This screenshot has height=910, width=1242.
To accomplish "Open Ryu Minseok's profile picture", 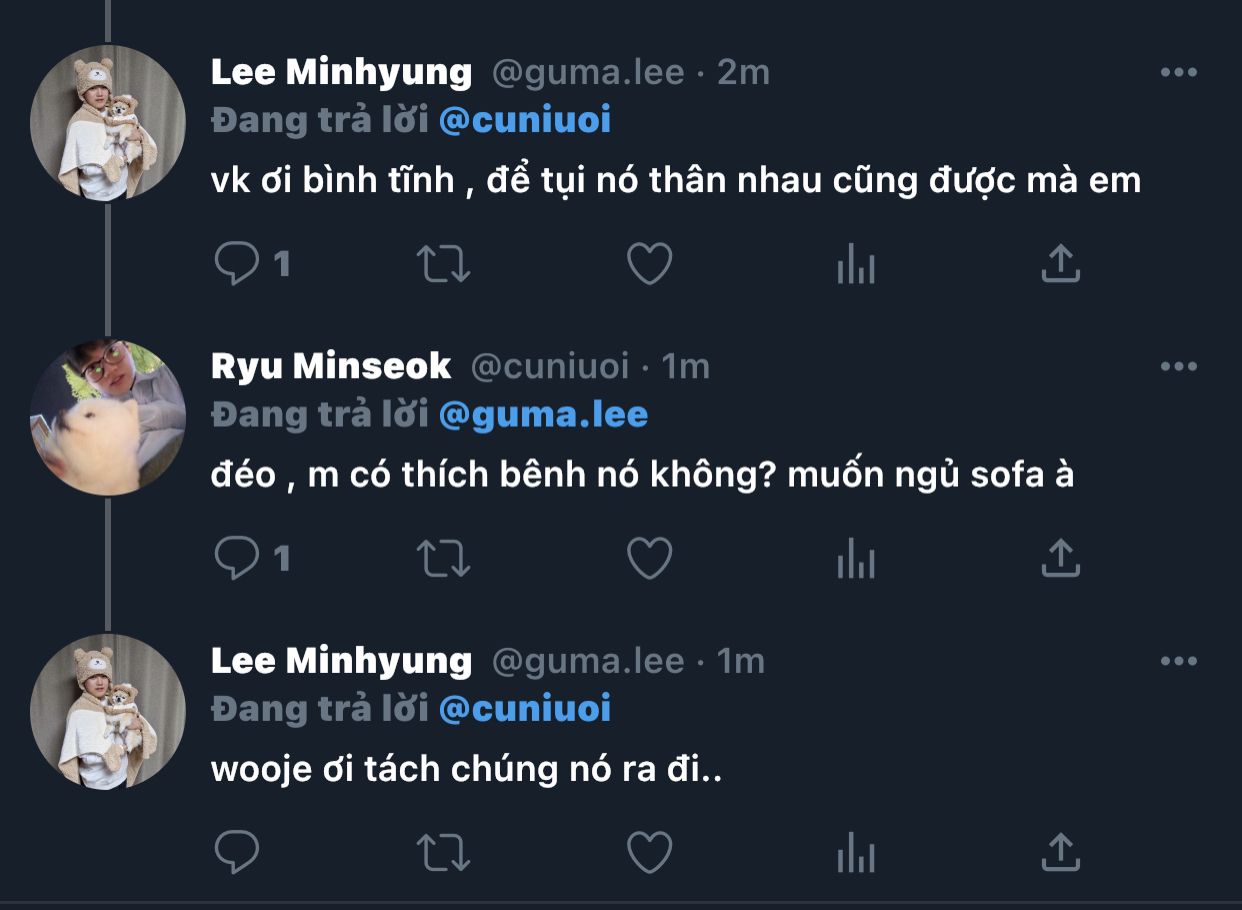I will point(108,417).
